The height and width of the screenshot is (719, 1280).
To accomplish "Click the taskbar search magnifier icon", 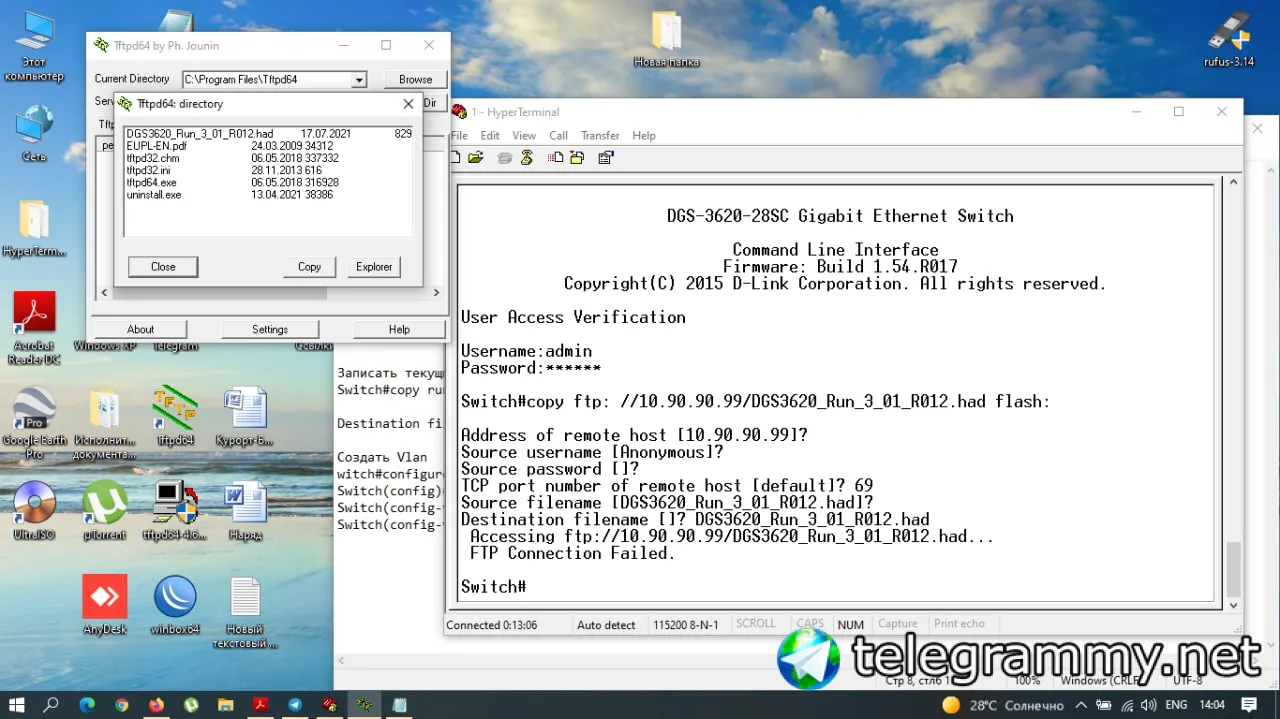I will (x=51, y=705).
